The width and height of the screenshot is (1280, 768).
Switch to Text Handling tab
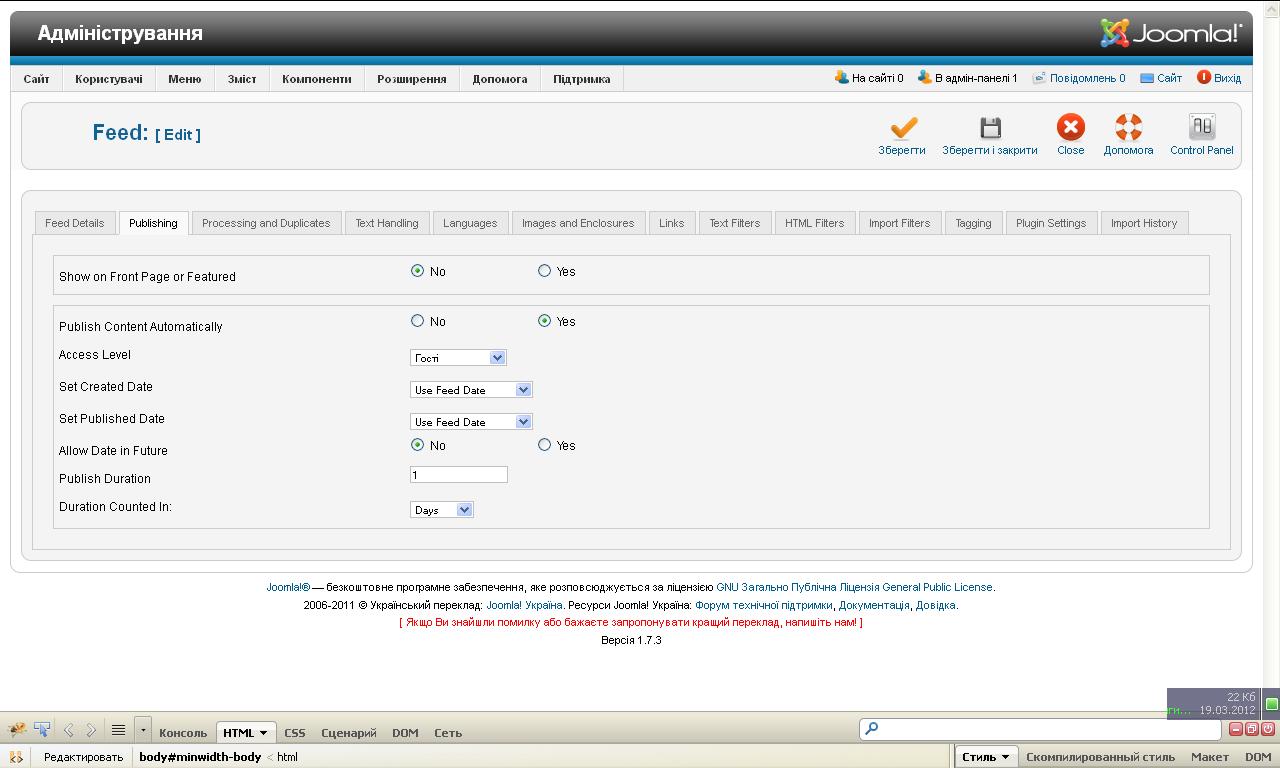pyautogui.click(x=387, y=223)
